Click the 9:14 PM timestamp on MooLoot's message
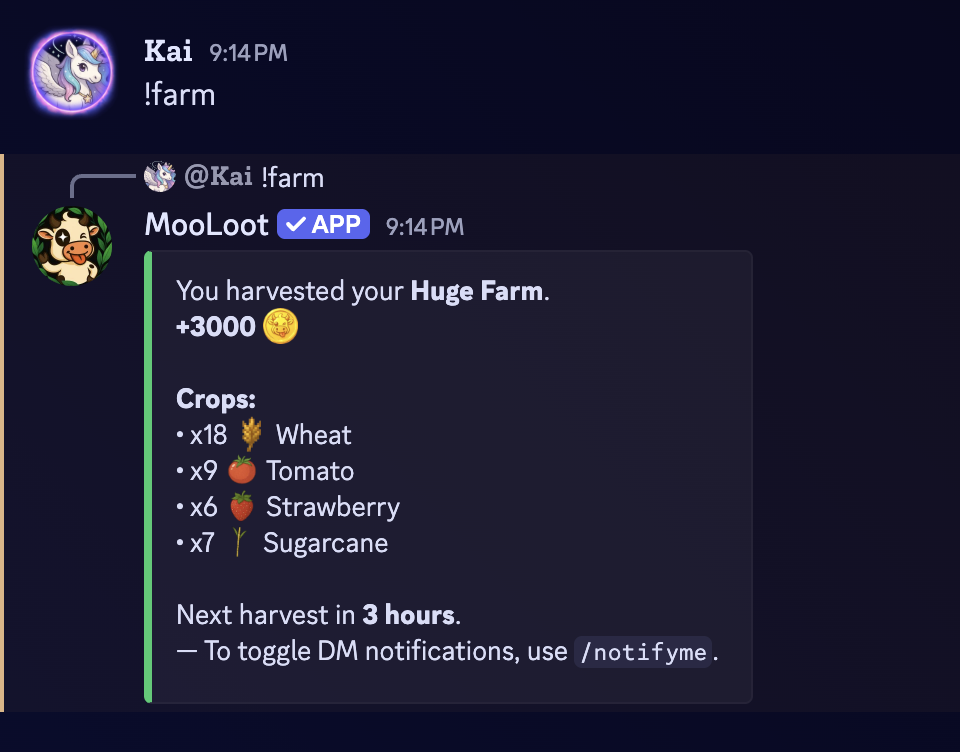Screen dimensions: 960x752 coord(424,226)
